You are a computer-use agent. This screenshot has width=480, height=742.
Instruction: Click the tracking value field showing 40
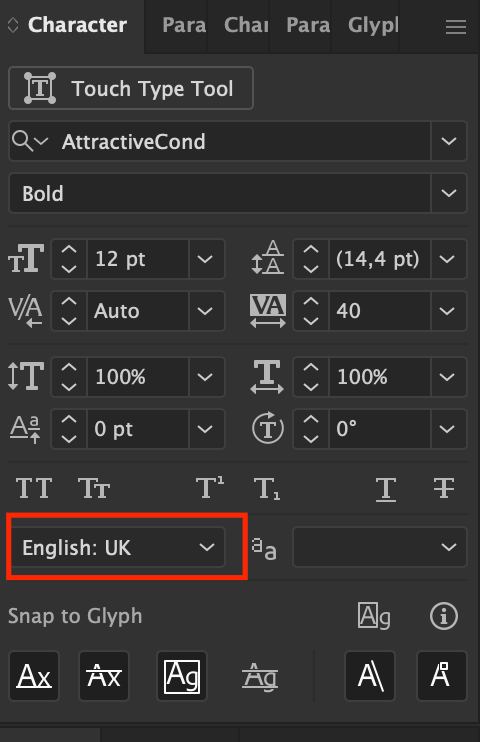click(380, 311)
